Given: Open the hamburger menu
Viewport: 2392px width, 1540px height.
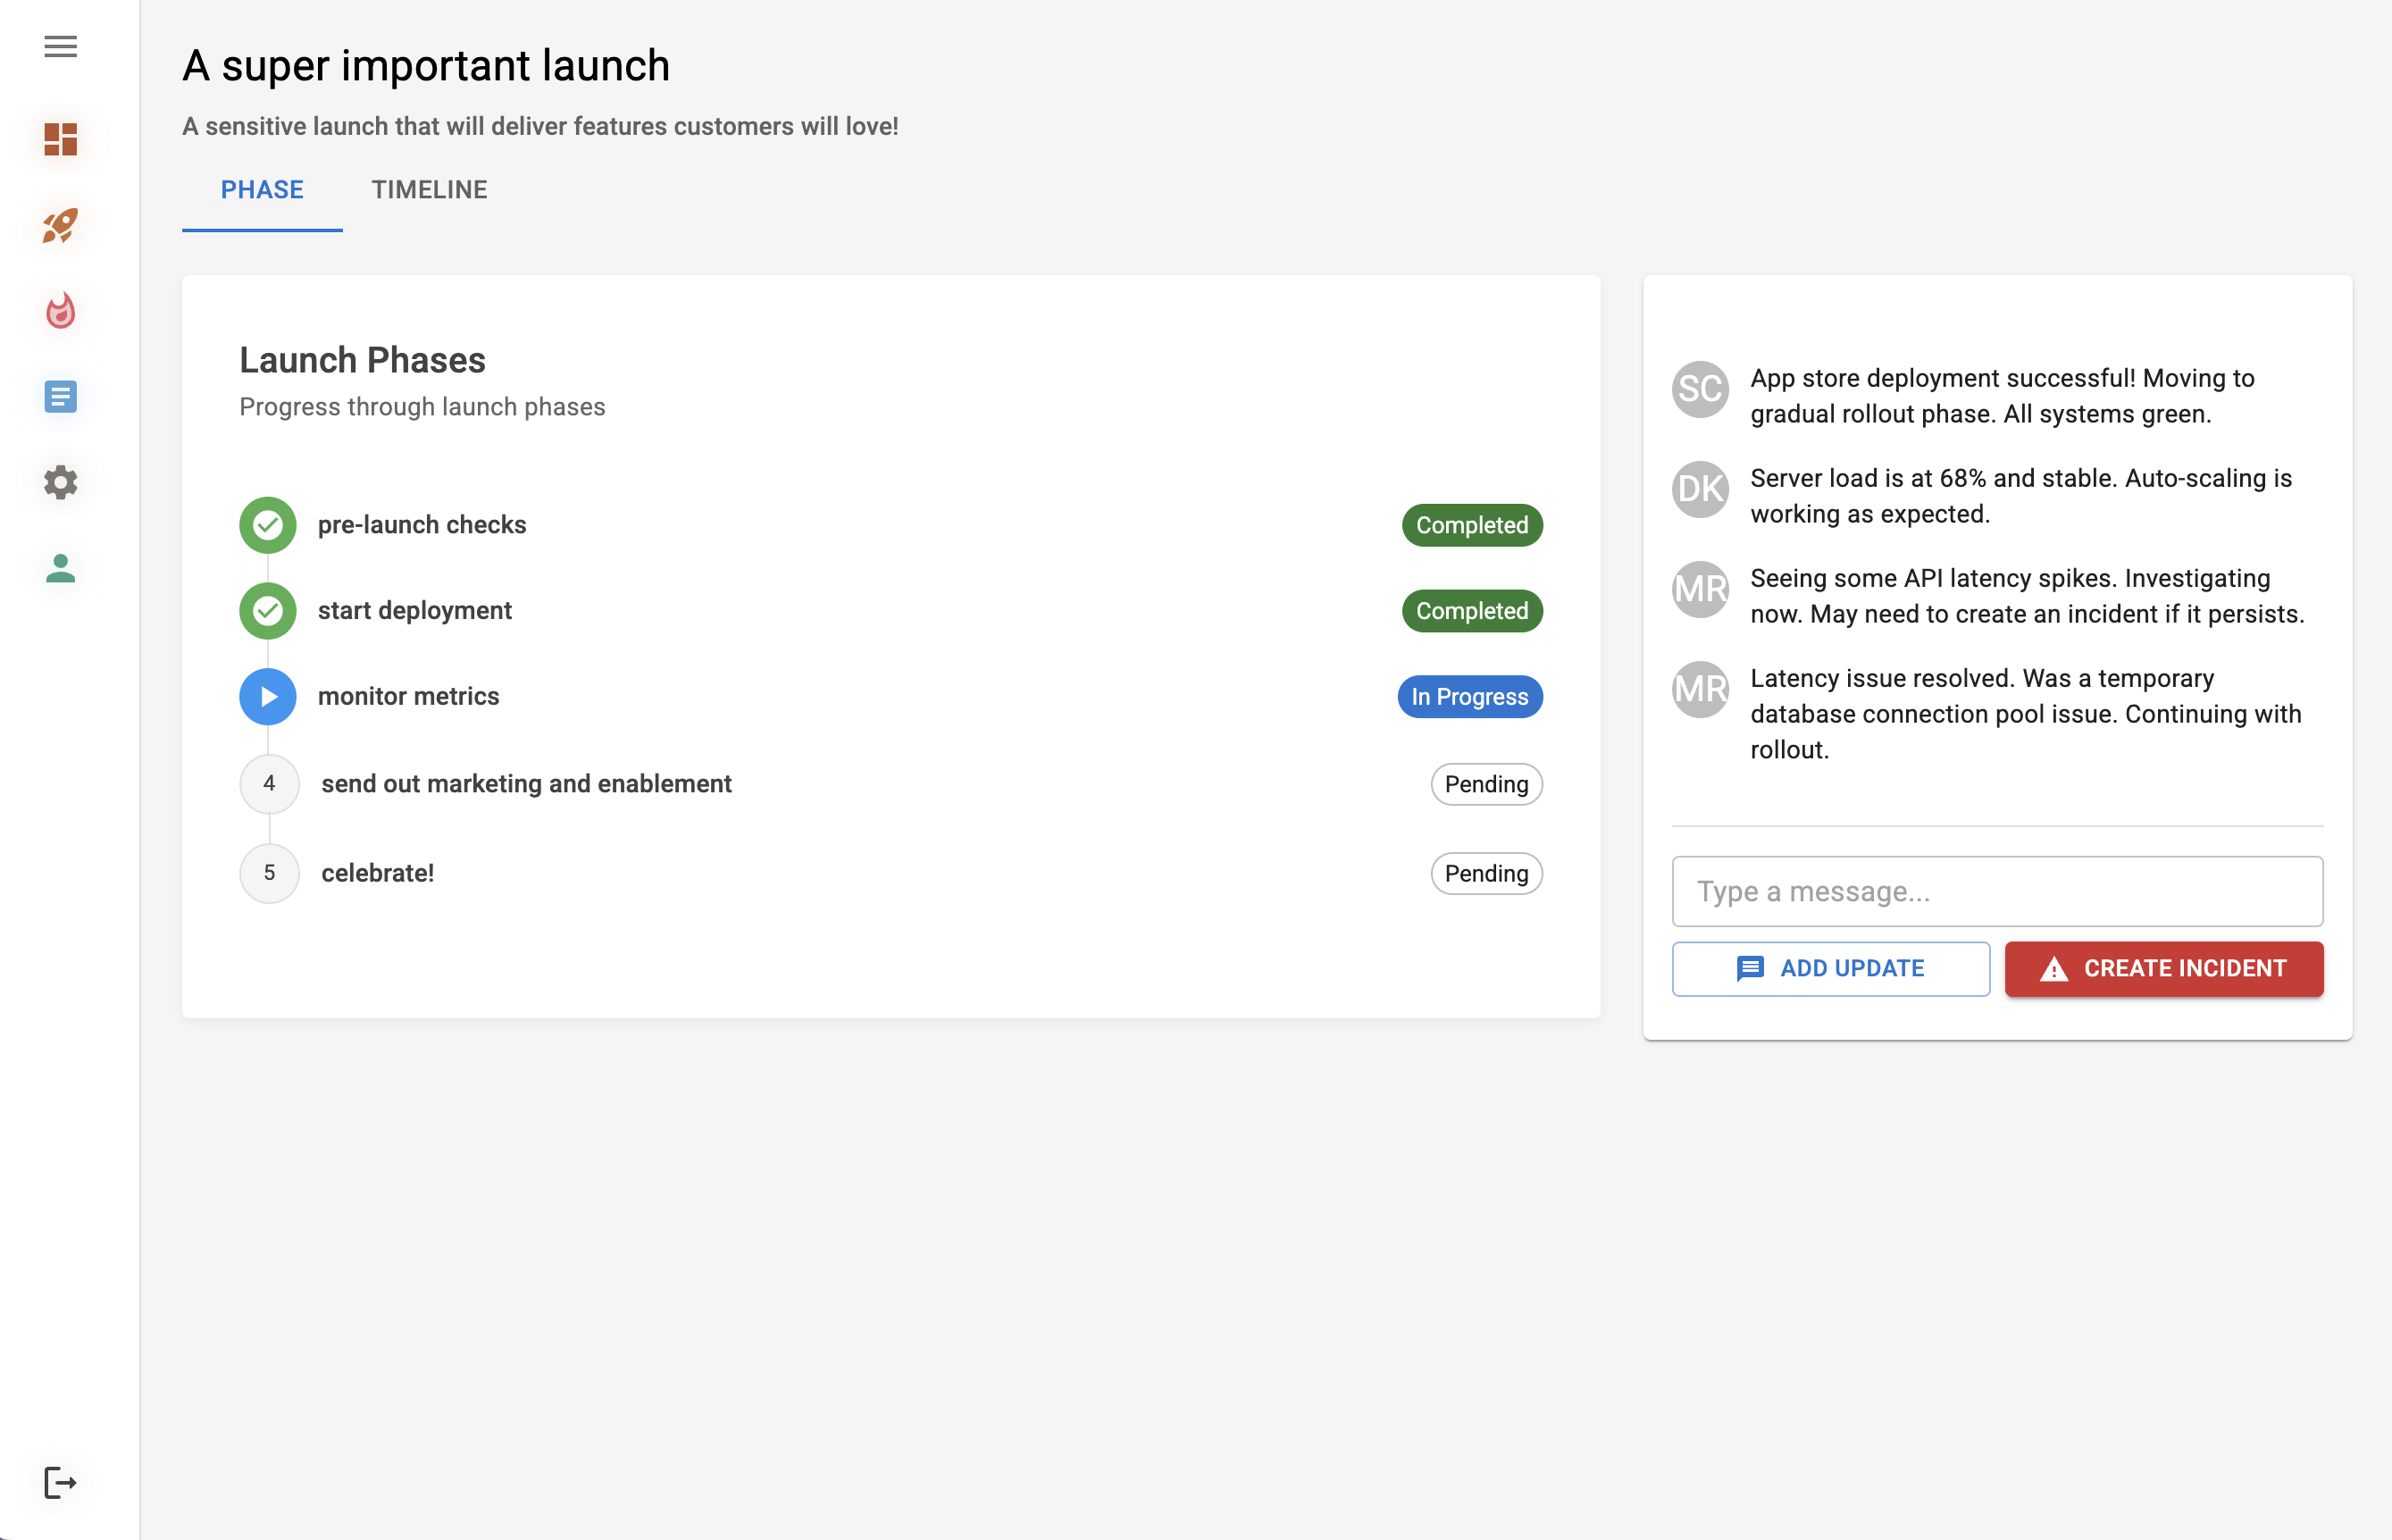Looking at the screenshot, I should click(x=61, y=46).
